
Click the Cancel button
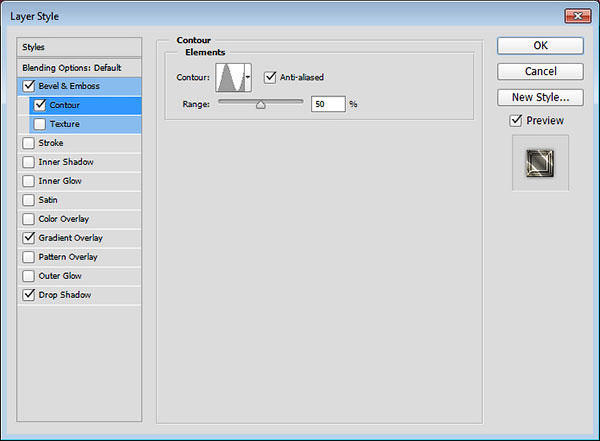pyautogui.click(x=540, y=71)
